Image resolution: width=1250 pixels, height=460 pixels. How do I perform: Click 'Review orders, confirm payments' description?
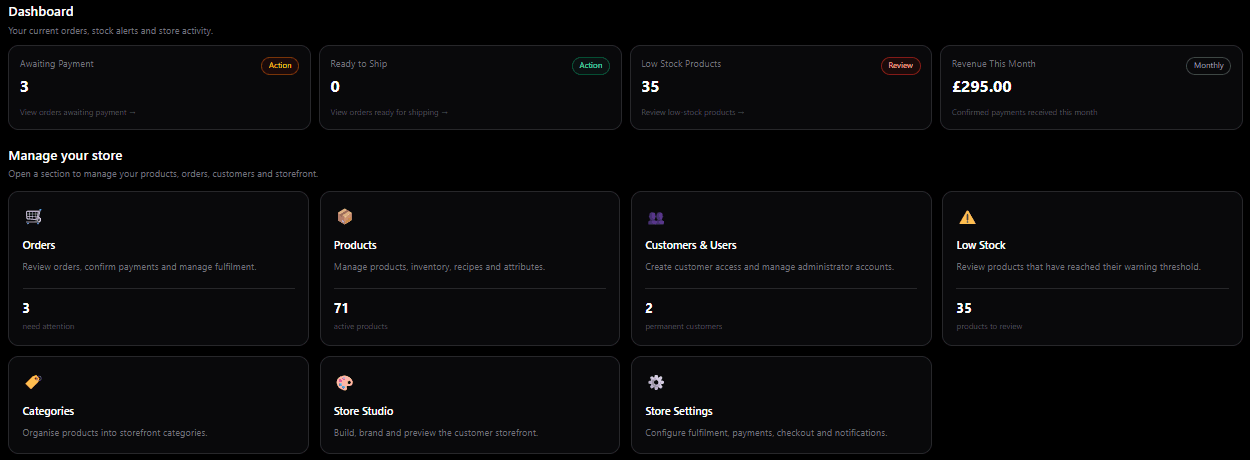(x=139, y=267)
